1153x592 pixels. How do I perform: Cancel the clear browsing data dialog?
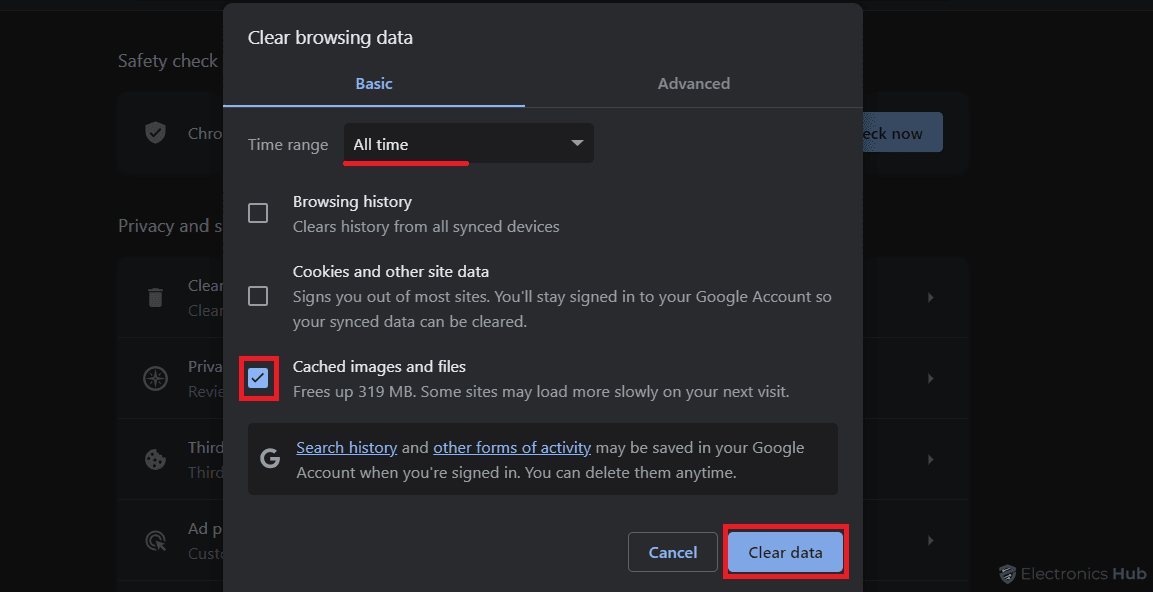click(x=673, y=552)
